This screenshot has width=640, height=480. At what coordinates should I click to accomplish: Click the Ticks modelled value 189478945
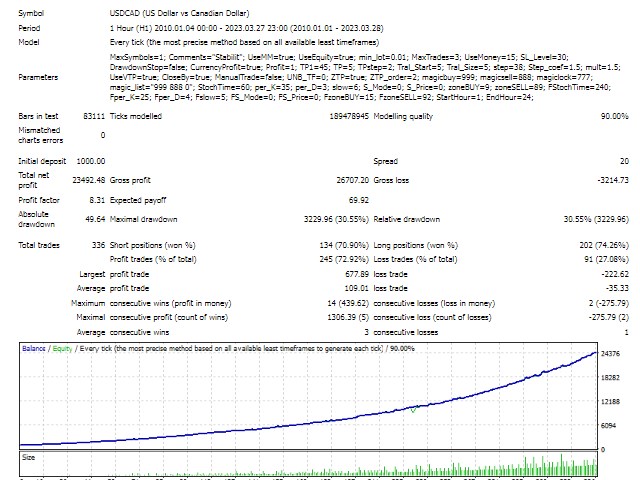[349, 116]
